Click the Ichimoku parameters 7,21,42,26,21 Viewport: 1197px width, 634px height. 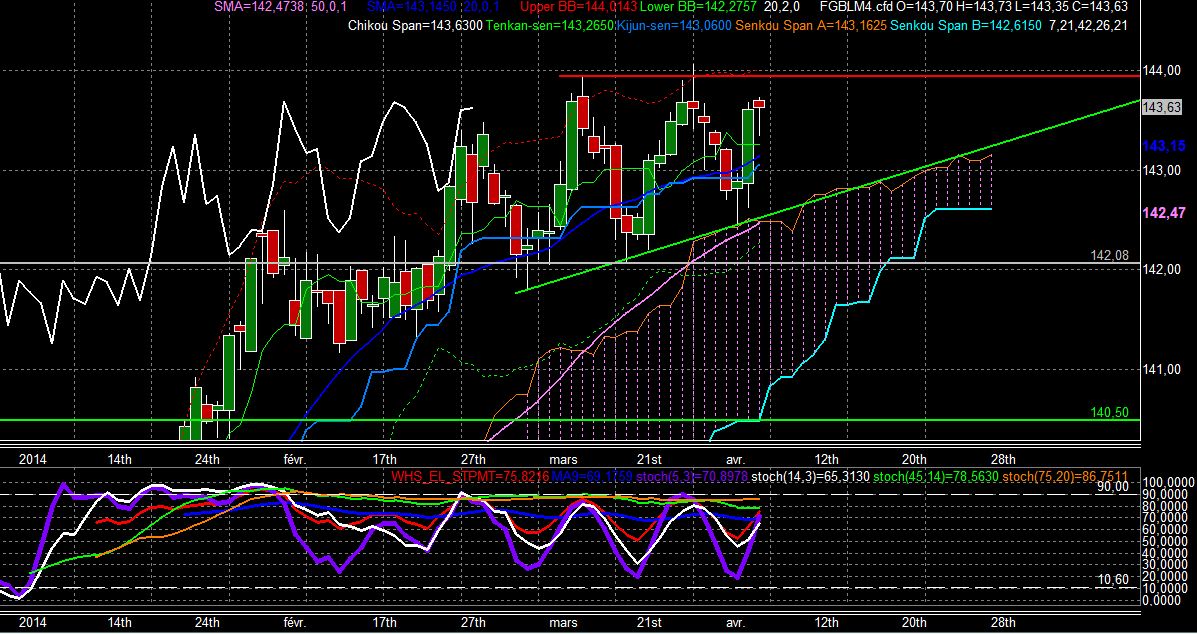[1090, 25]
